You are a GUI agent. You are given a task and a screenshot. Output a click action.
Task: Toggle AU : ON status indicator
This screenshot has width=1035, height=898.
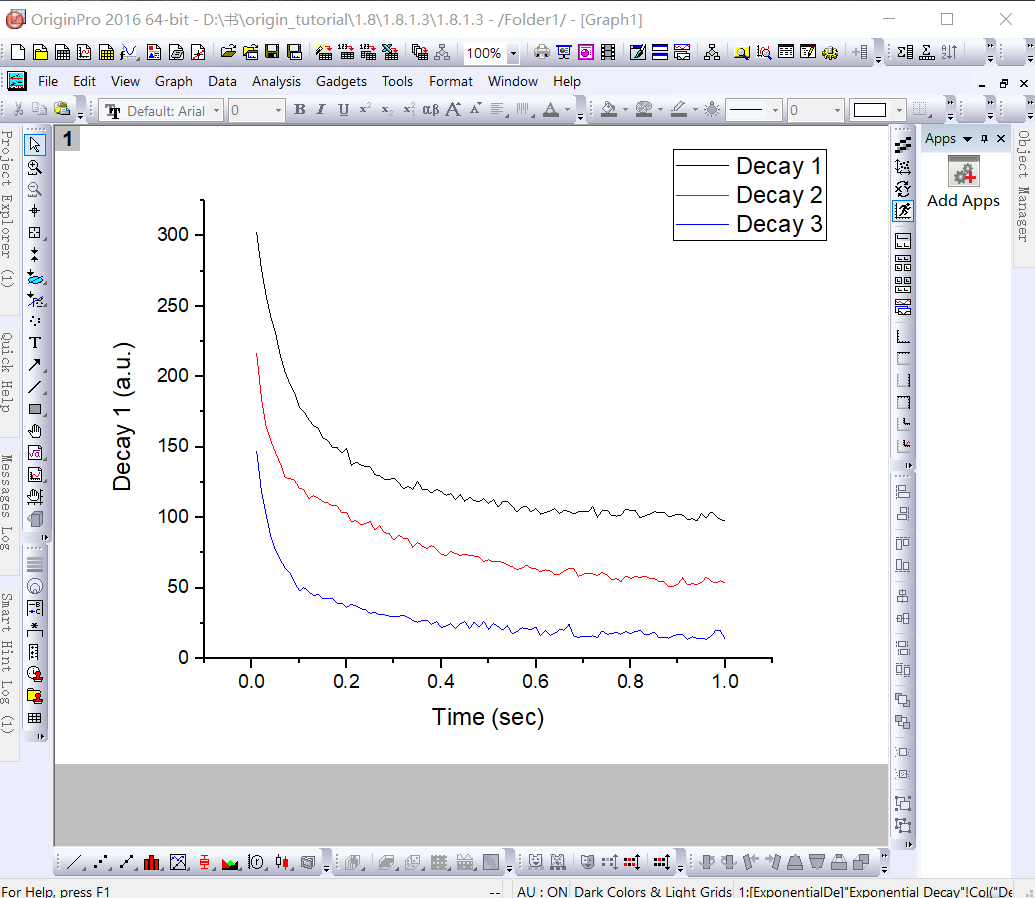coord(542,891)
